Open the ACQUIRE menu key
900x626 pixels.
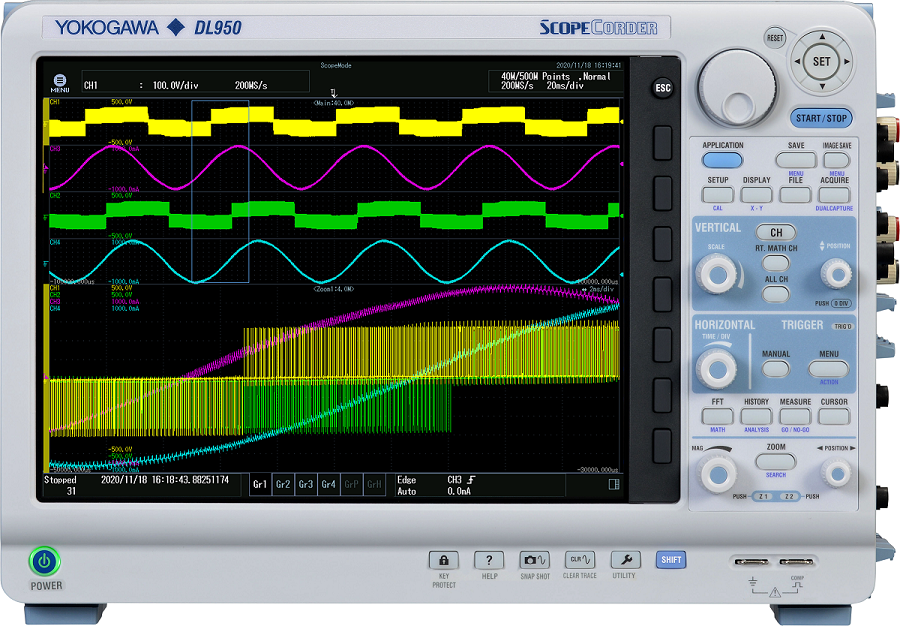pyautogui.click(x=835, y=195)
